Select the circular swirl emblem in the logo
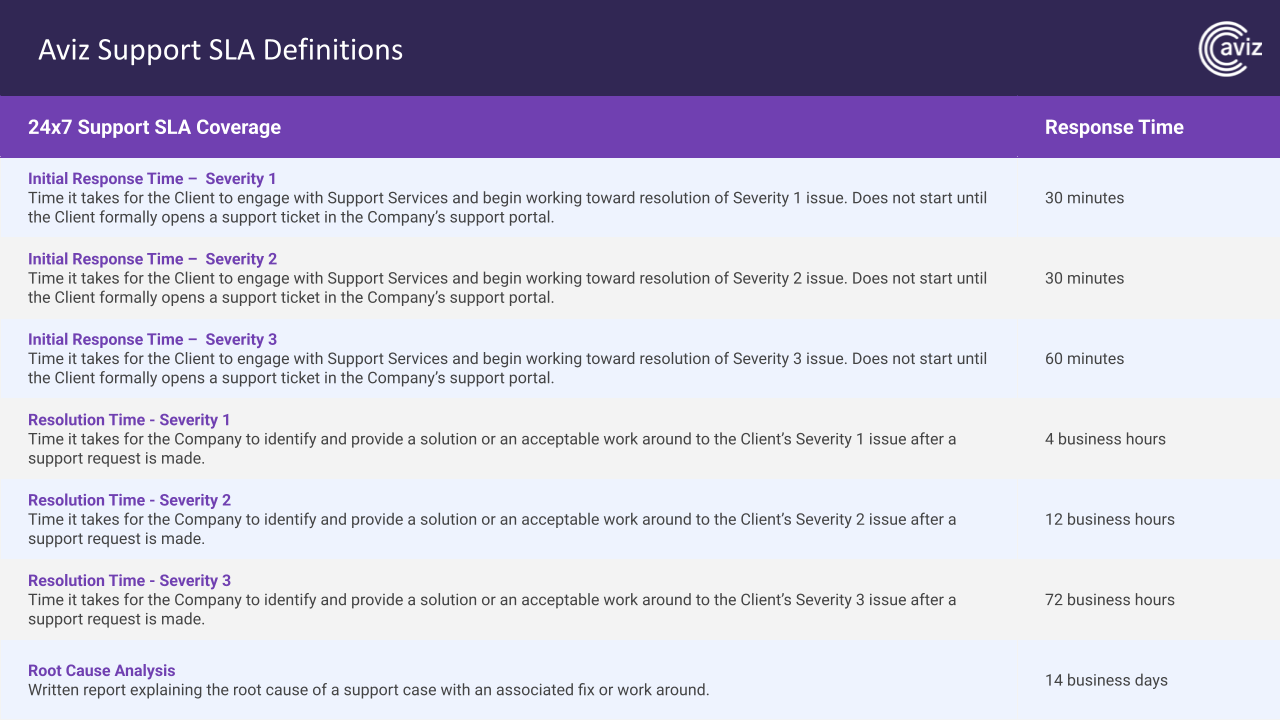This screenshot has width=1280, height=720. pyautogui.click(x=1222, y=48)
